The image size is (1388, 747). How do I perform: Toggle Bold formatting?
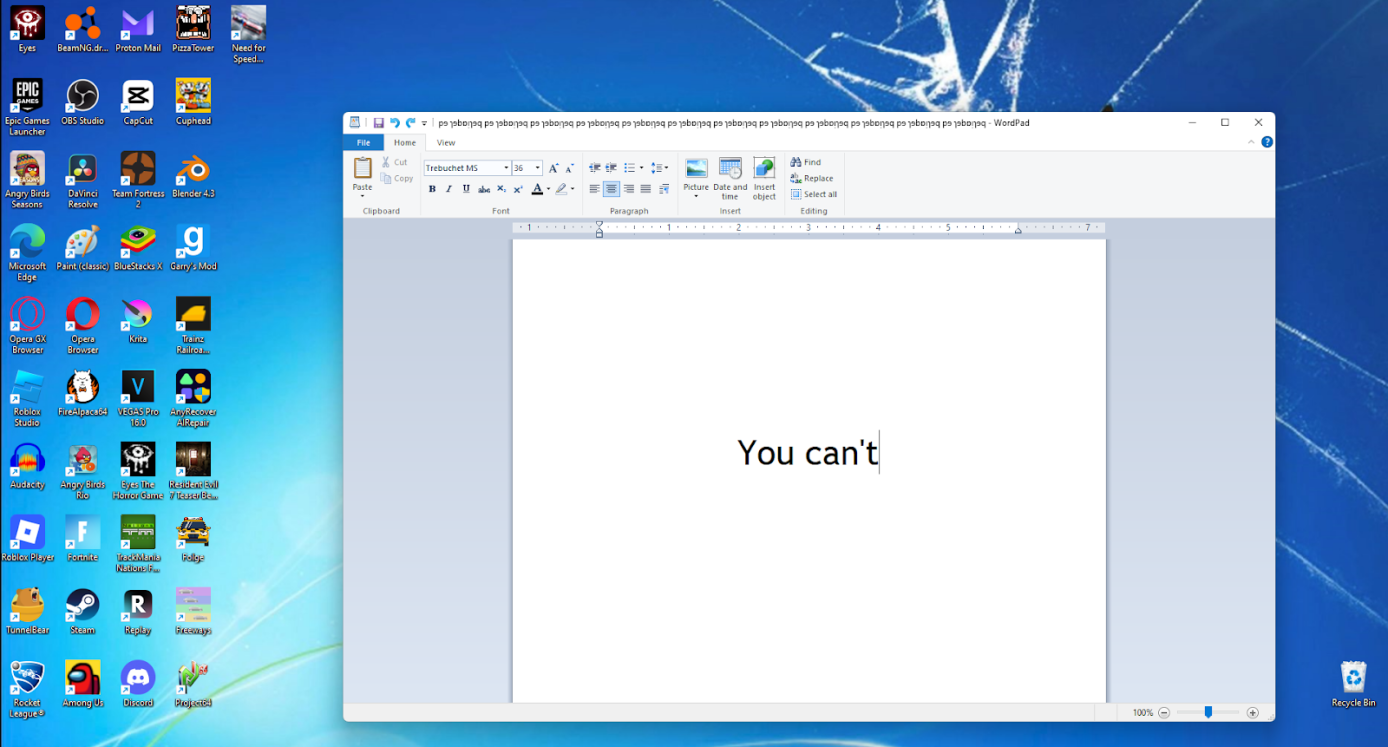coord(432,189)
